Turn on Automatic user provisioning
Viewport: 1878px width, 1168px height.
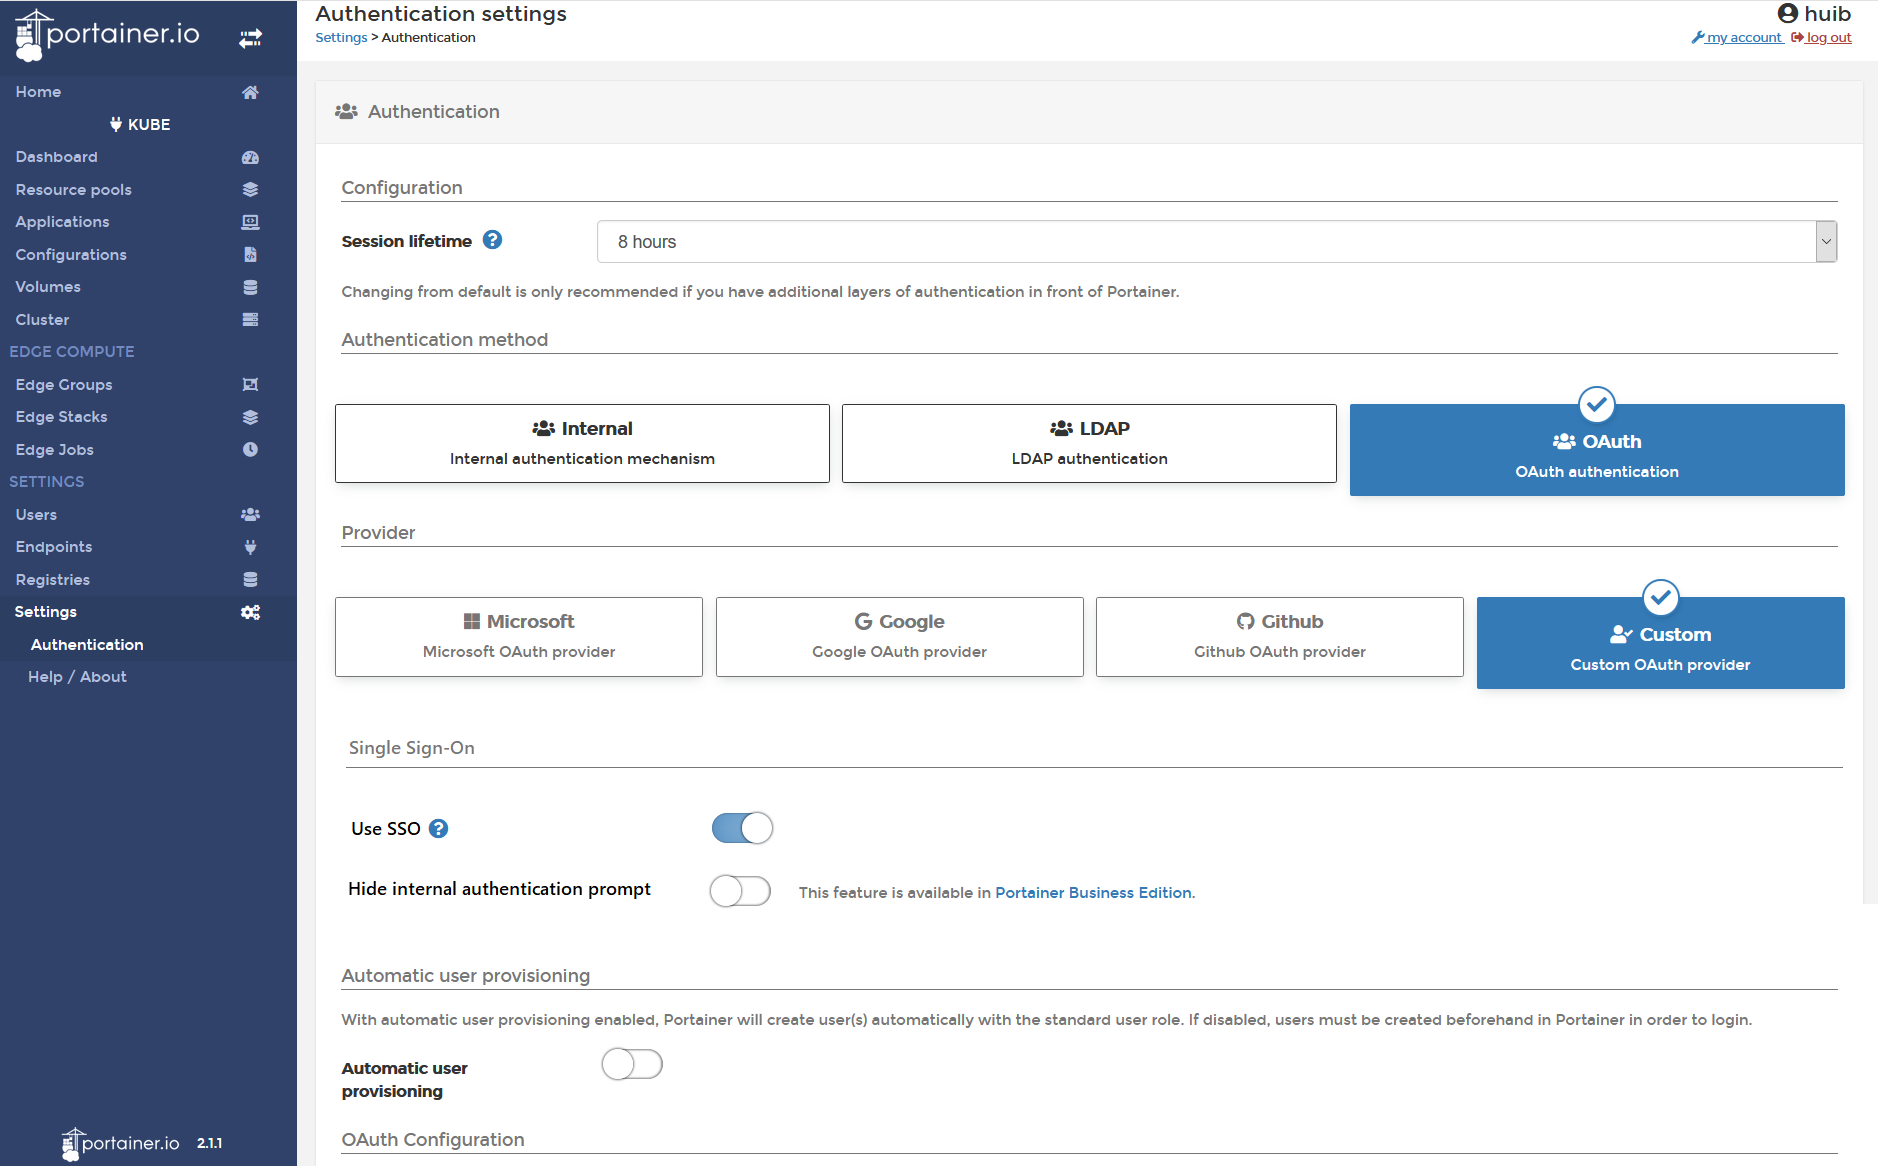tap(631, 1063)
